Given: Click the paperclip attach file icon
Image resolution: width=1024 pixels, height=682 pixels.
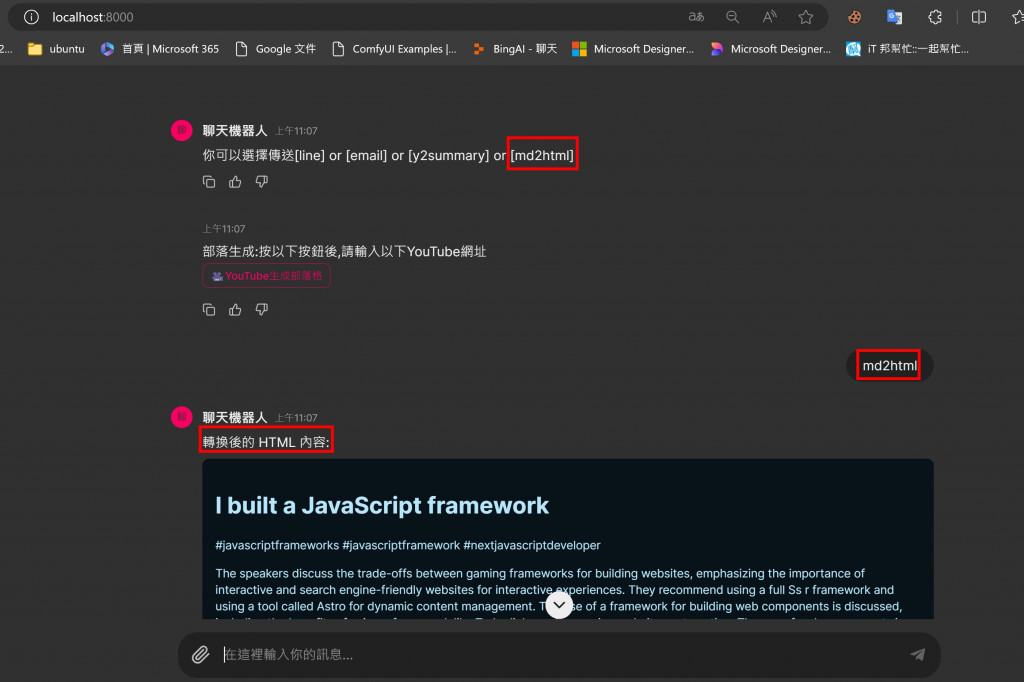Looking at the screenshot, I should pos(200,655).
